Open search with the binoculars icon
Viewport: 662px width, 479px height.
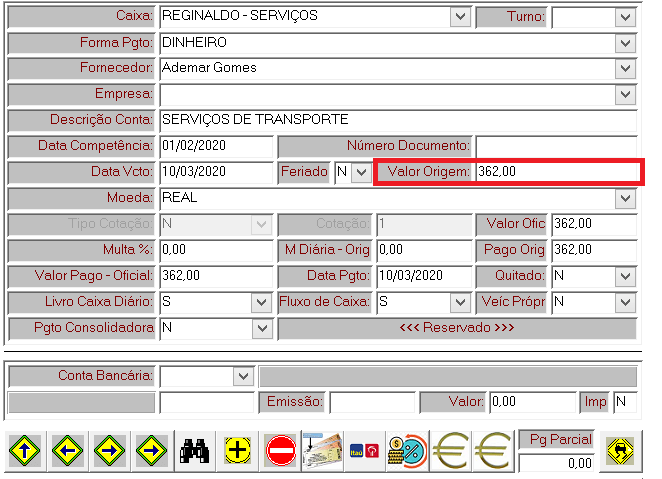pos(195,451)
